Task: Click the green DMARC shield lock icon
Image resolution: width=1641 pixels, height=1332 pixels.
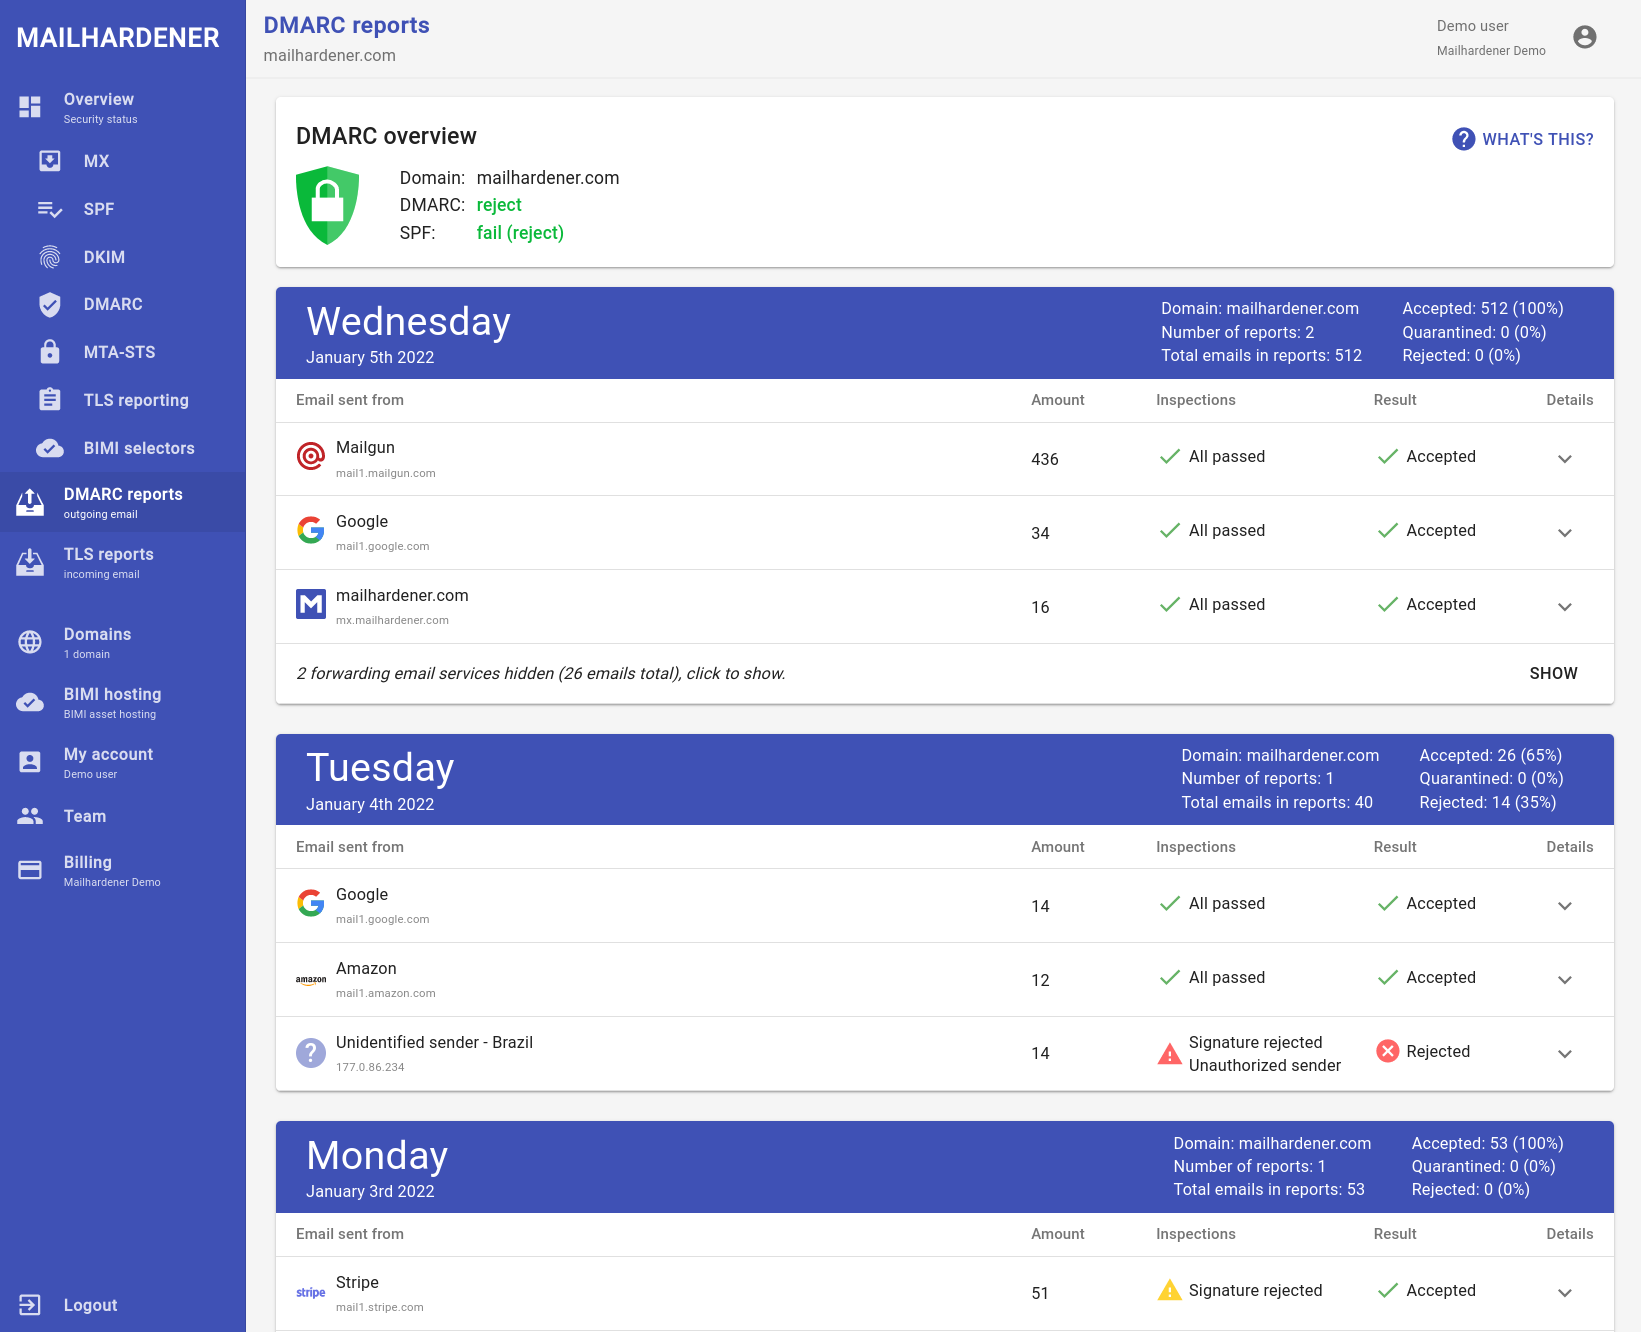Action: point(327,205)
